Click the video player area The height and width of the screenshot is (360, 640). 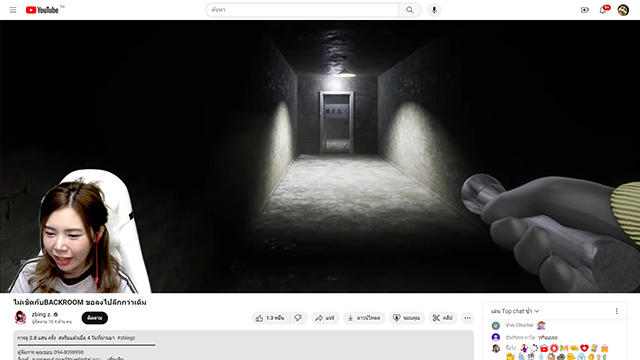click(x=320, y=156)
